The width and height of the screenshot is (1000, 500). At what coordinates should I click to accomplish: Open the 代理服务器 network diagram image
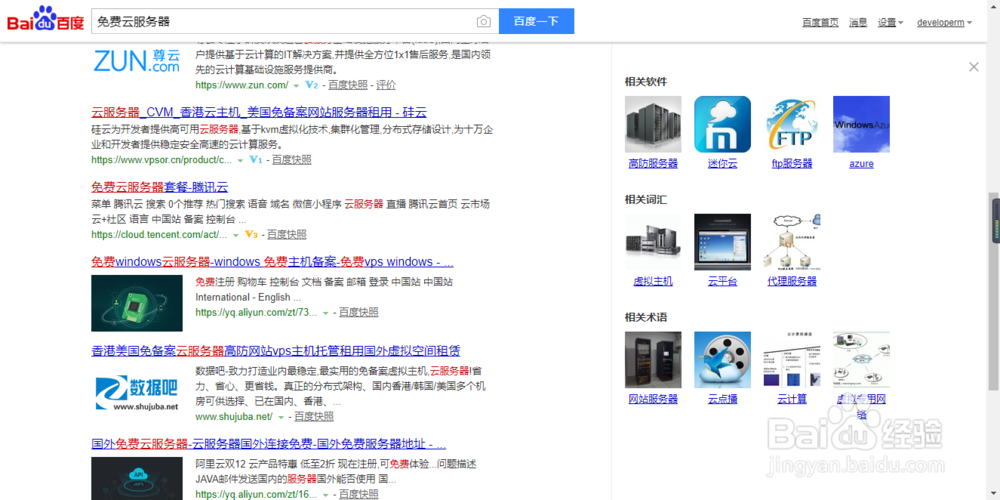click(x=791, y=242)
